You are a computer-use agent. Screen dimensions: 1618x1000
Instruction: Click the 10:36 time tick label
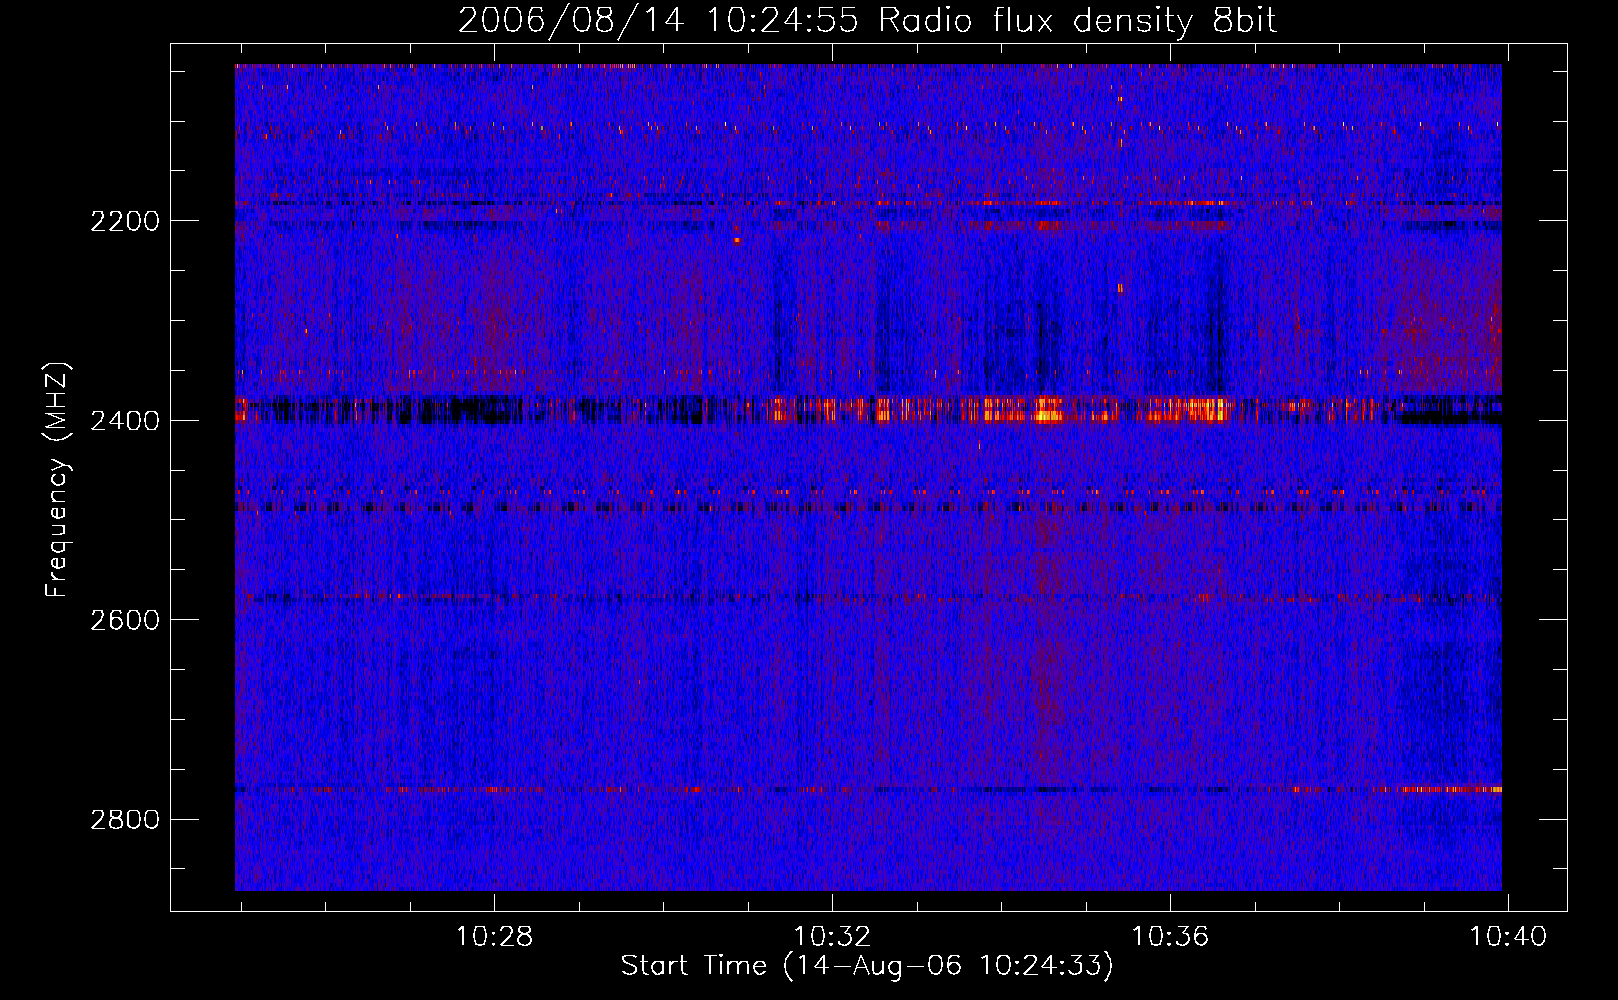pyautogui.click(x=1170, y=937)
